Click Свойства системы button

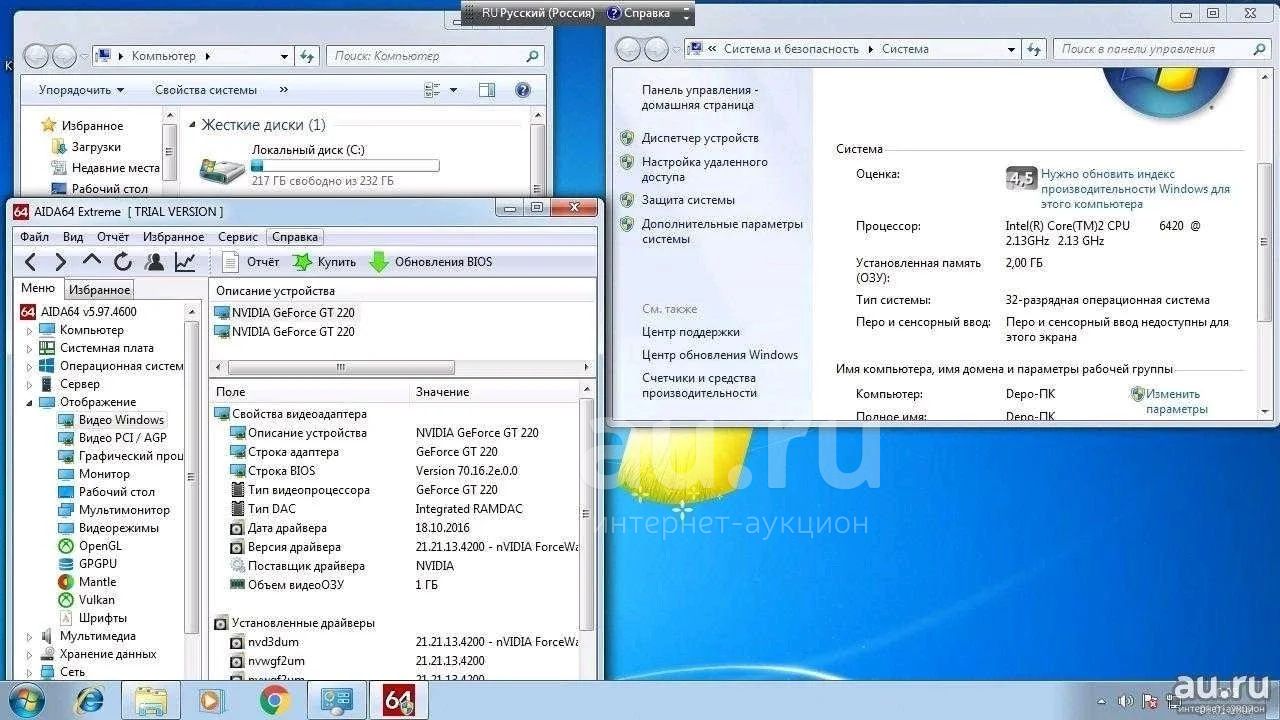tap(206, 90)
